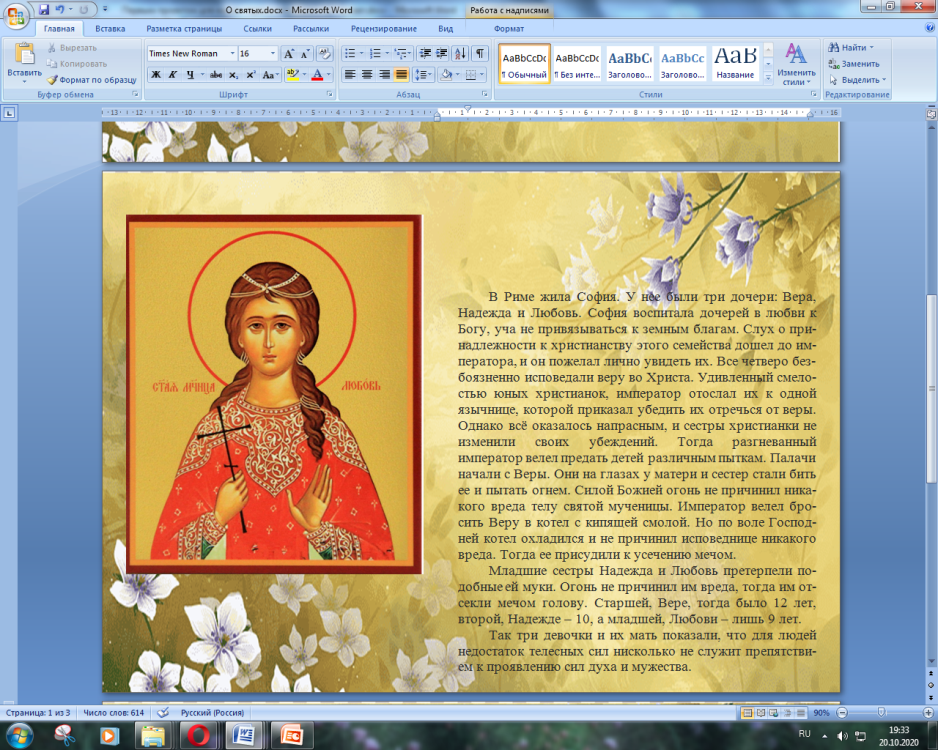The width and height of the screenshot is (938, 750).
Task: Click the Format Painter button
Action: 92,79
